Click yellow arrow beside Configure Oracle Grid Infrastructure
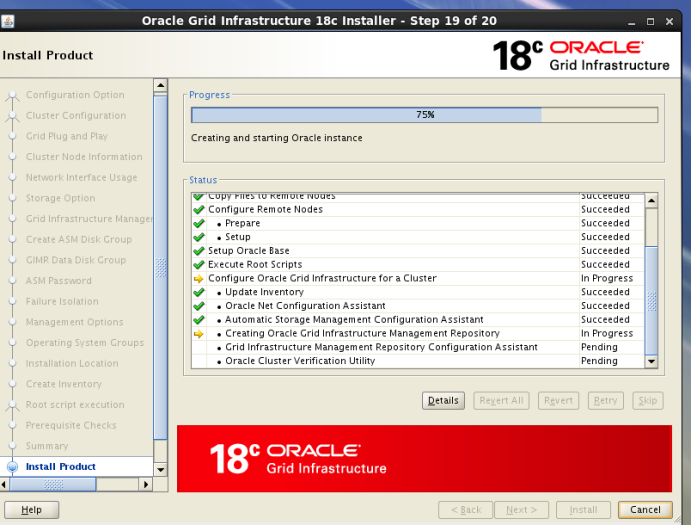Screen dimensions: 692x525 pyautogui.click(x=198, y=279)
